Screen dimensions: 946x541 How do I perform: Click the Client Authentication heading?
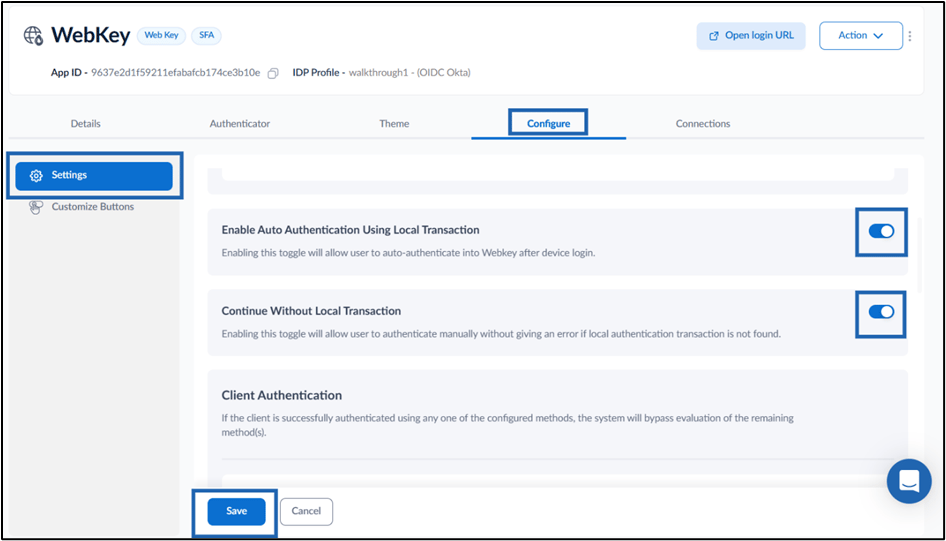(x=282, y=396)
